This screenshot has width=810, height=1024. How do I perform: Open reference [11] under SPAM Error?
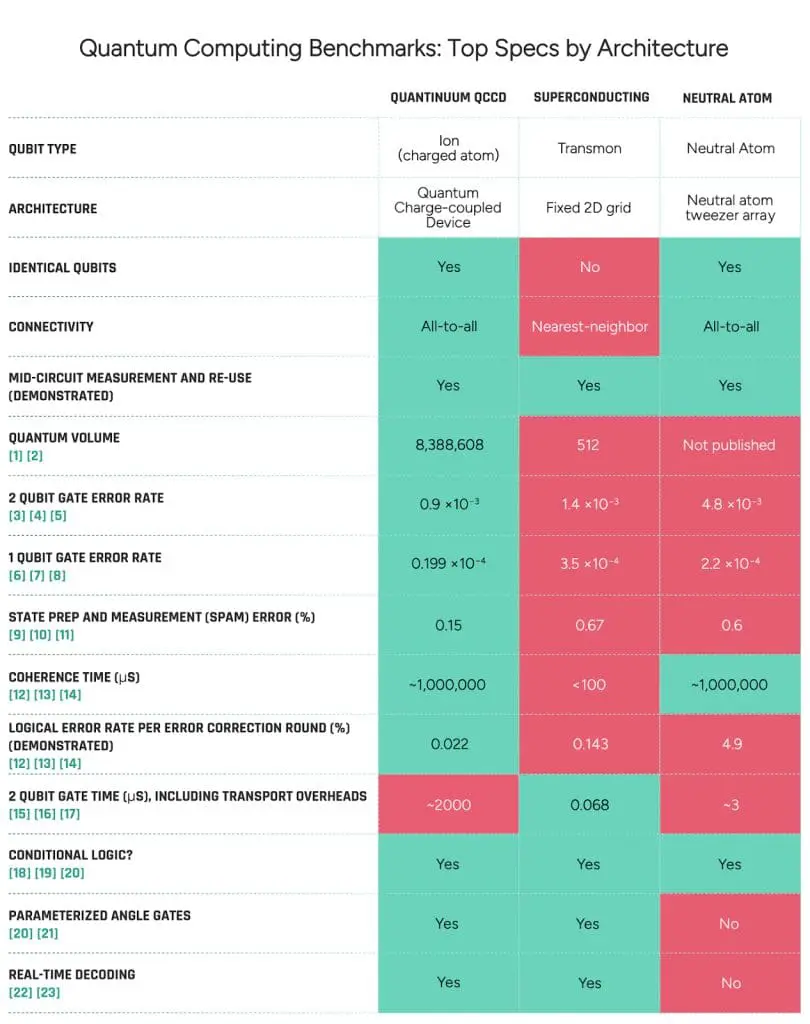point(65,635)
